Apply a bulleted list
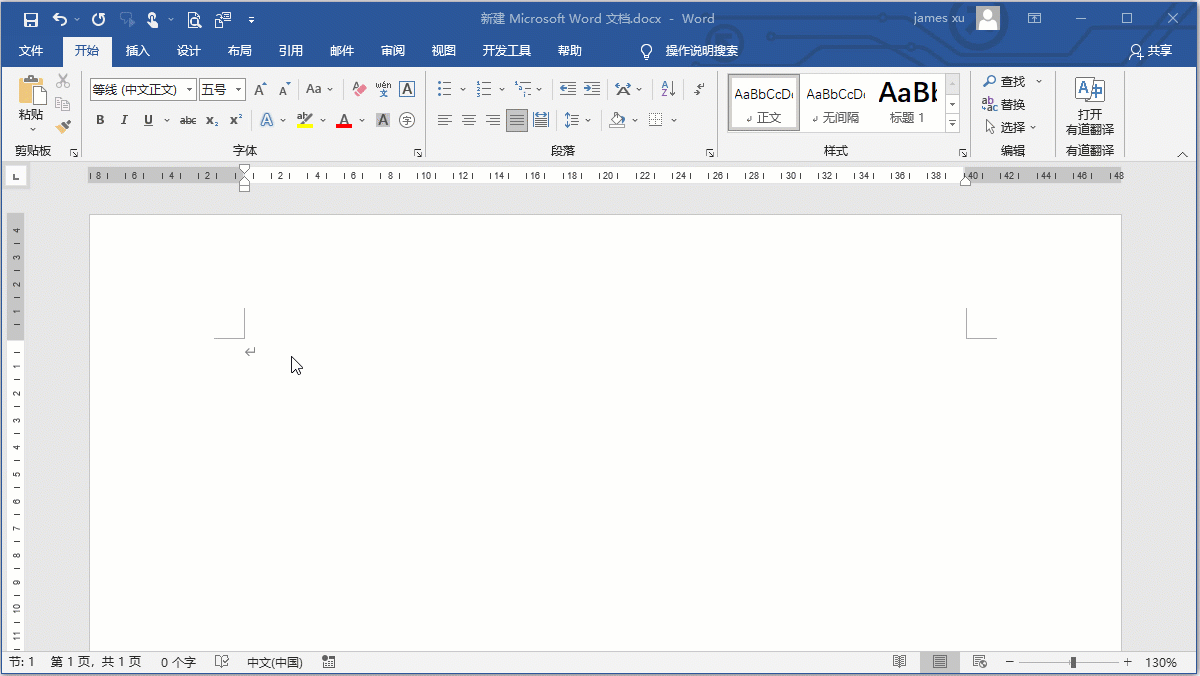Image resolution: width=1200 pixels, height=676 pixels. 443,88
